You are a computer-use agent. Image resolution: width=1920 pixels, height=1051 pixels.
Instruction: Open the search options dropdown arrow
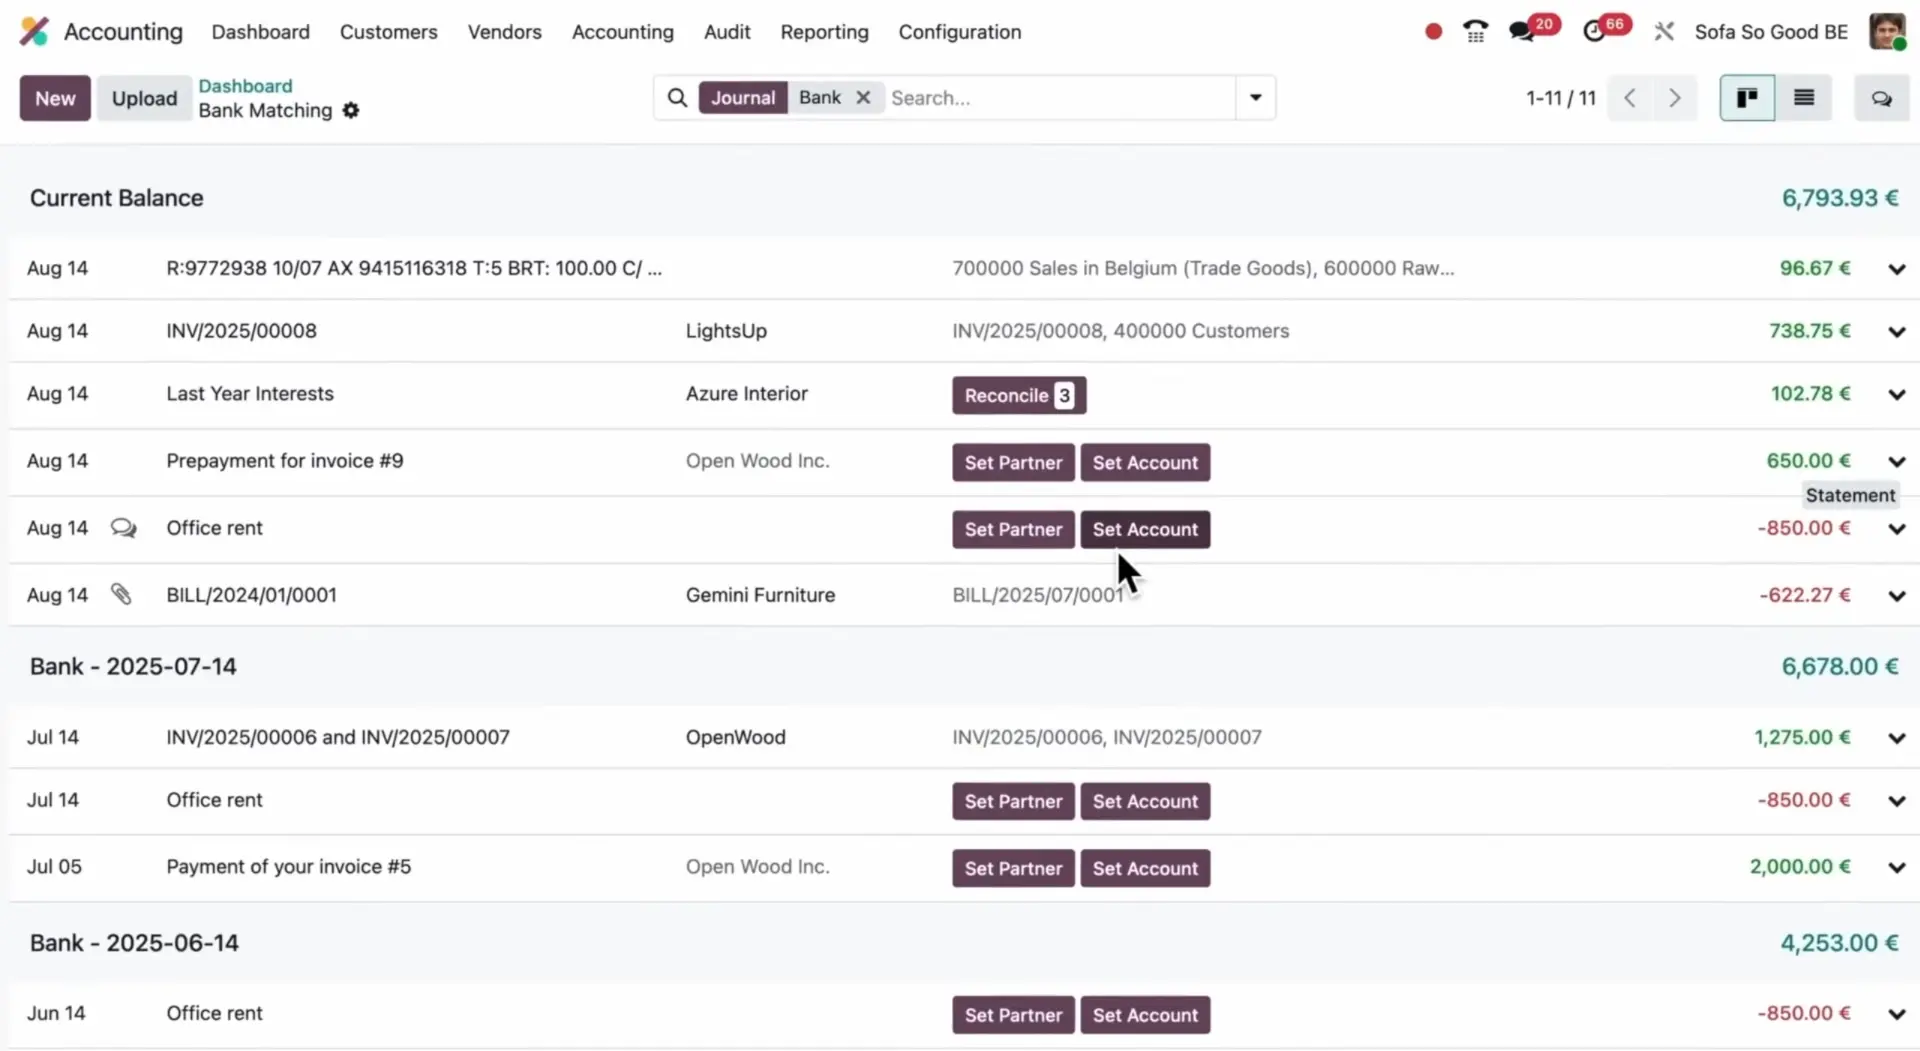coord(1256,98)
